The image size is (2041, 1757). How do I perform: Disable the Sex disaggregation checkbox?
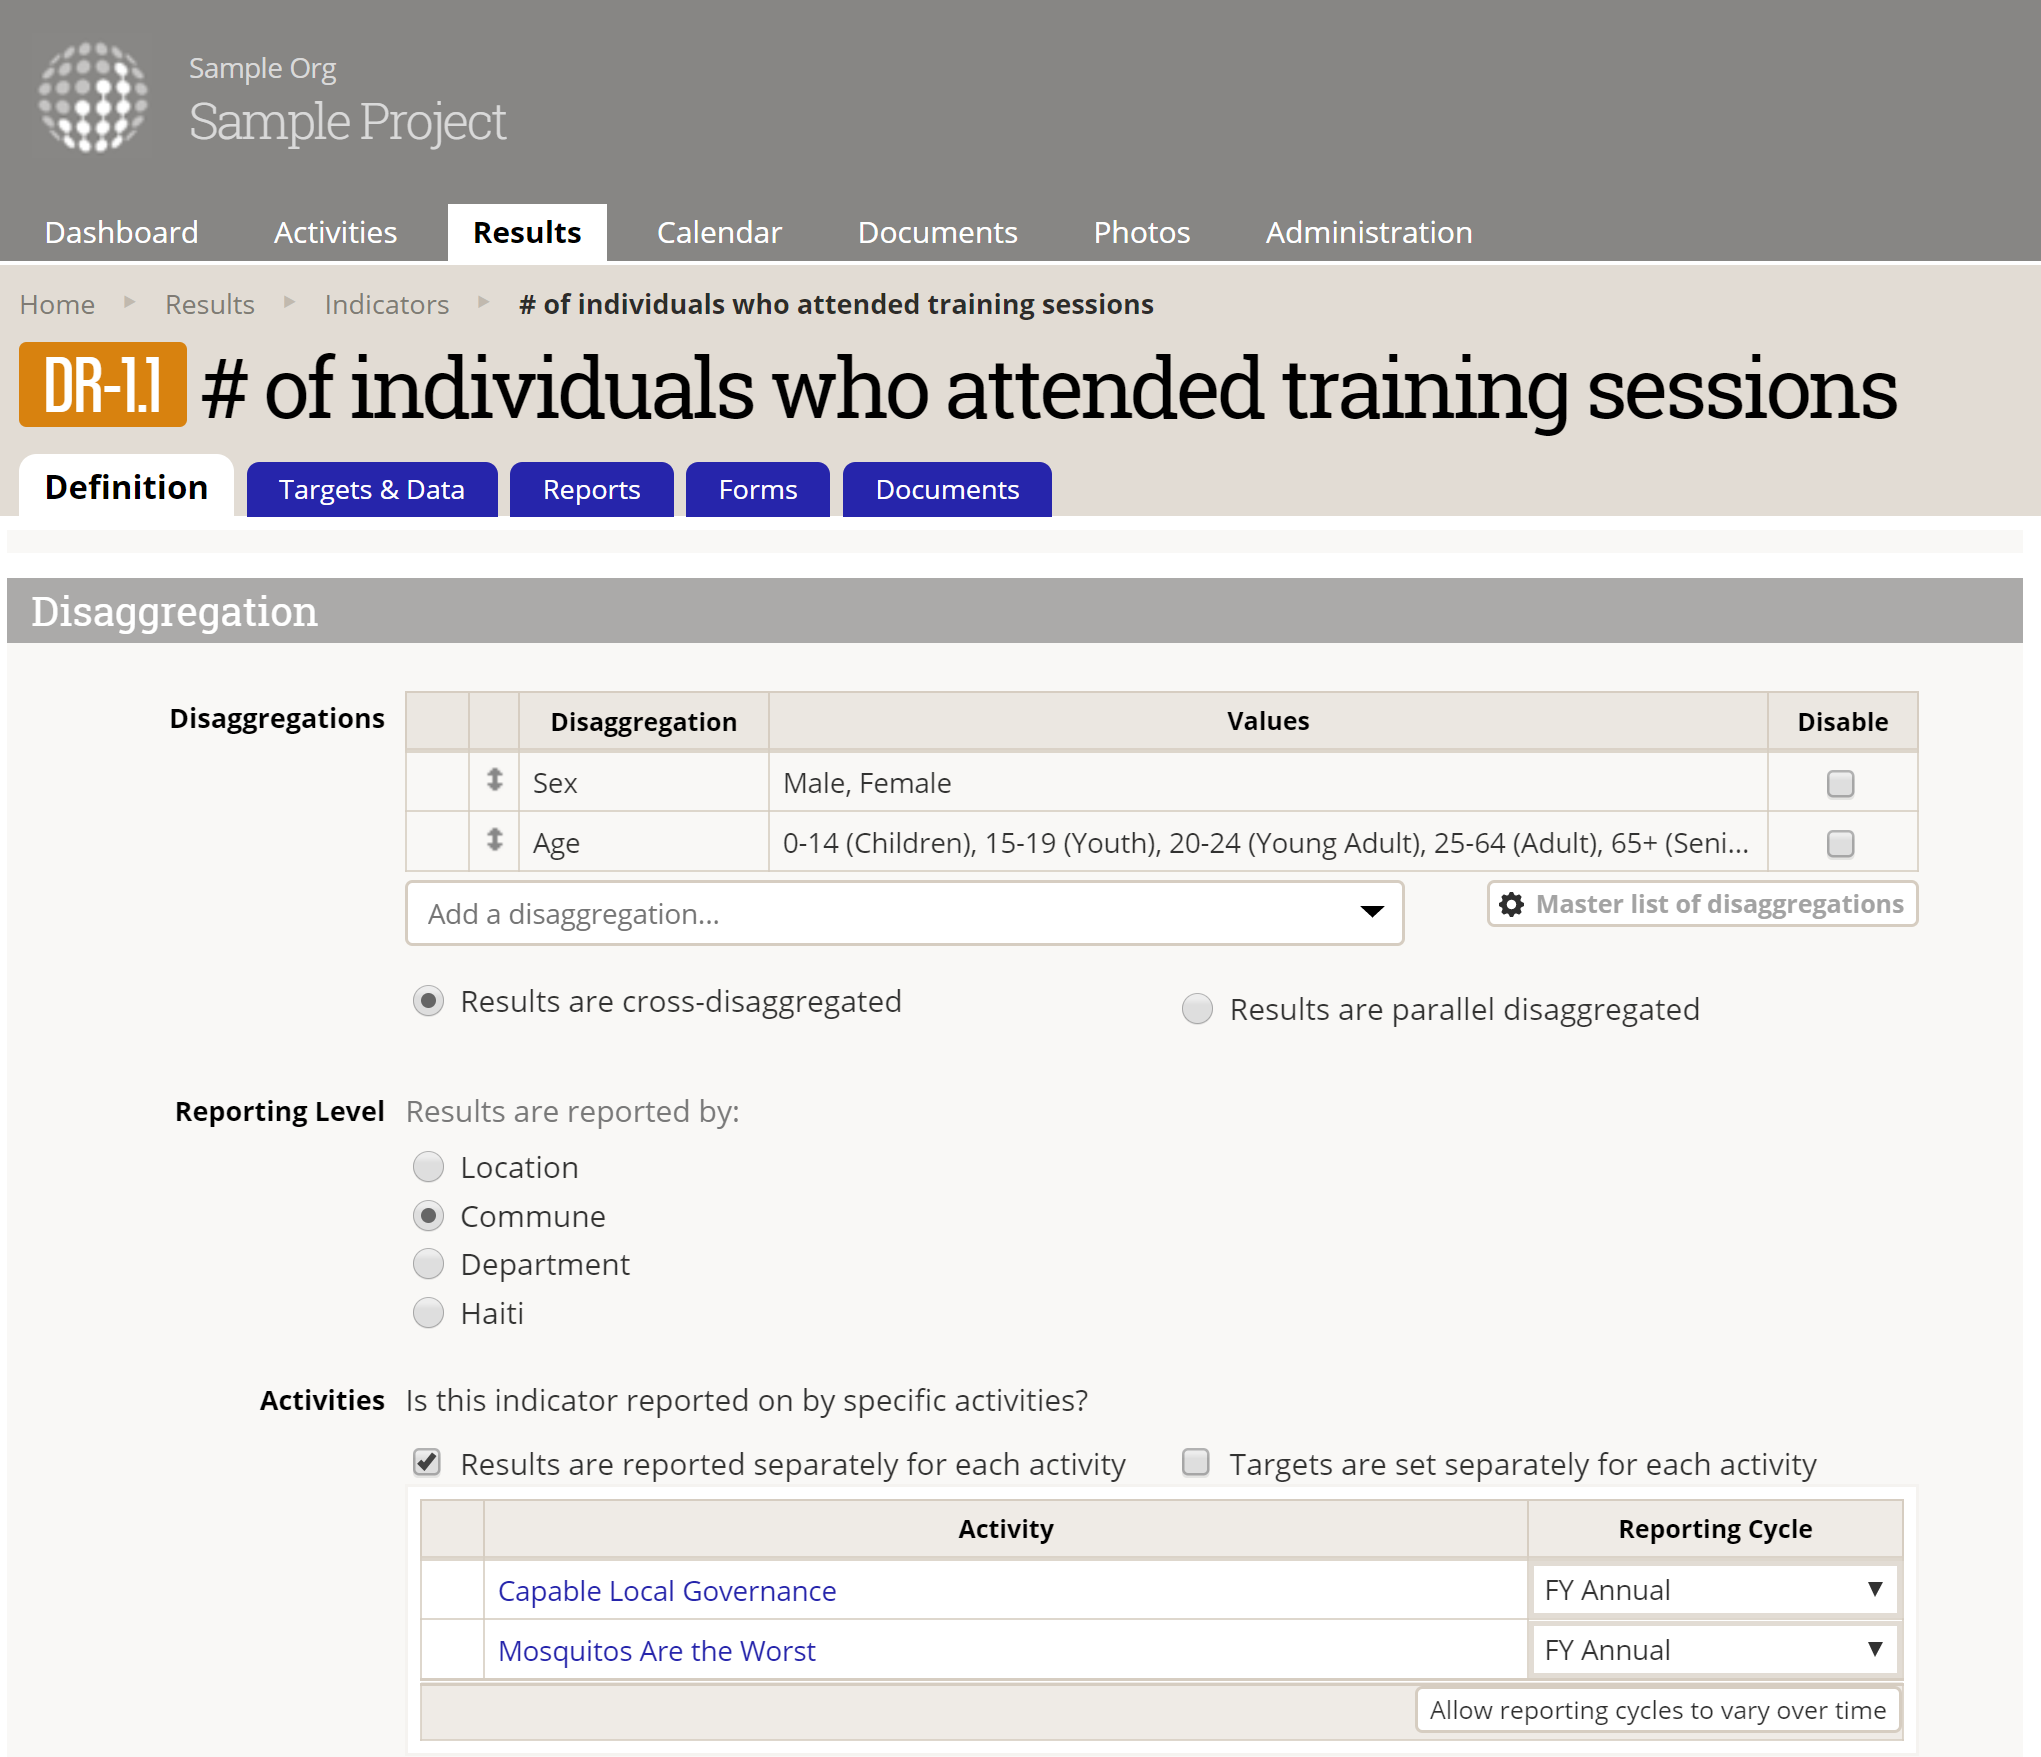(x=1840, y=783)
